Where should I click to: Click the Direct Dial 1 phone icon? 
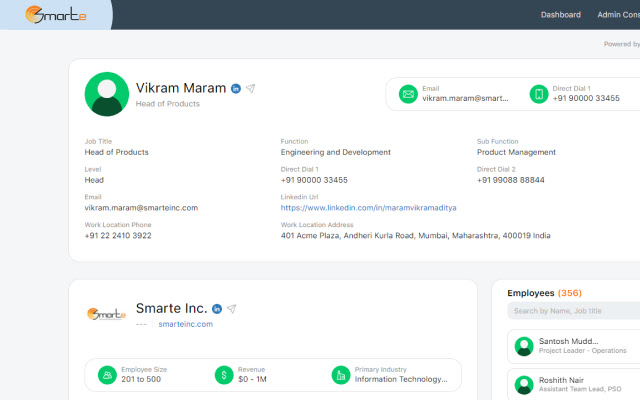pyautogui.click(x=539, y=94)
